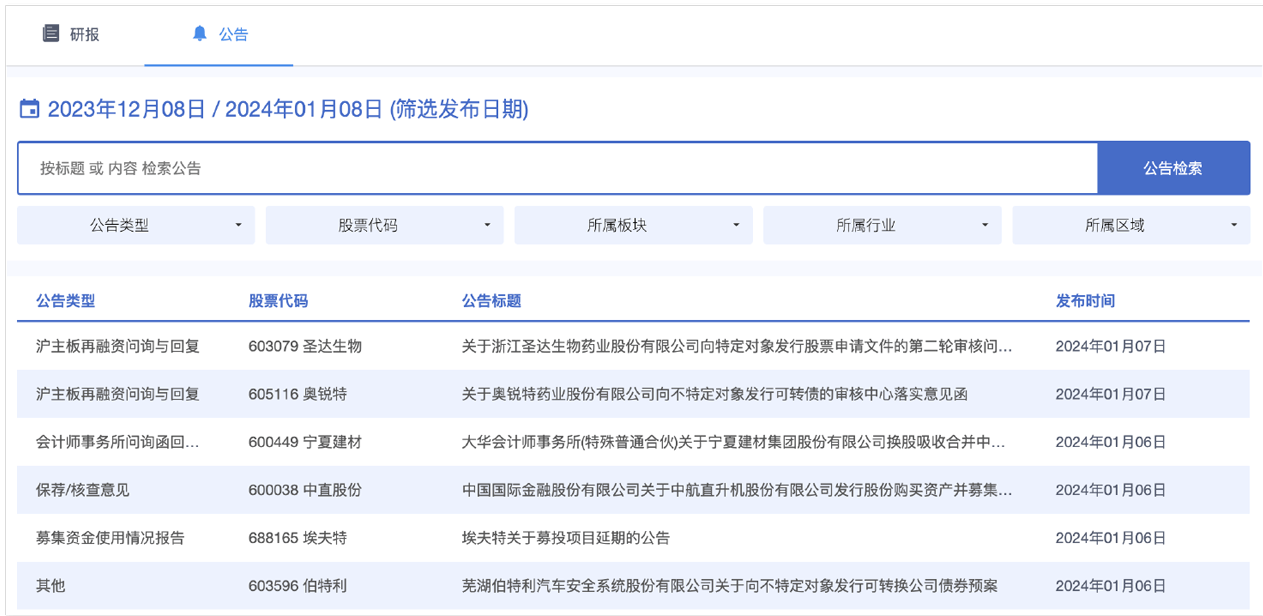Click the 保荐/核查意见 type cell

(x=83, y=490)
